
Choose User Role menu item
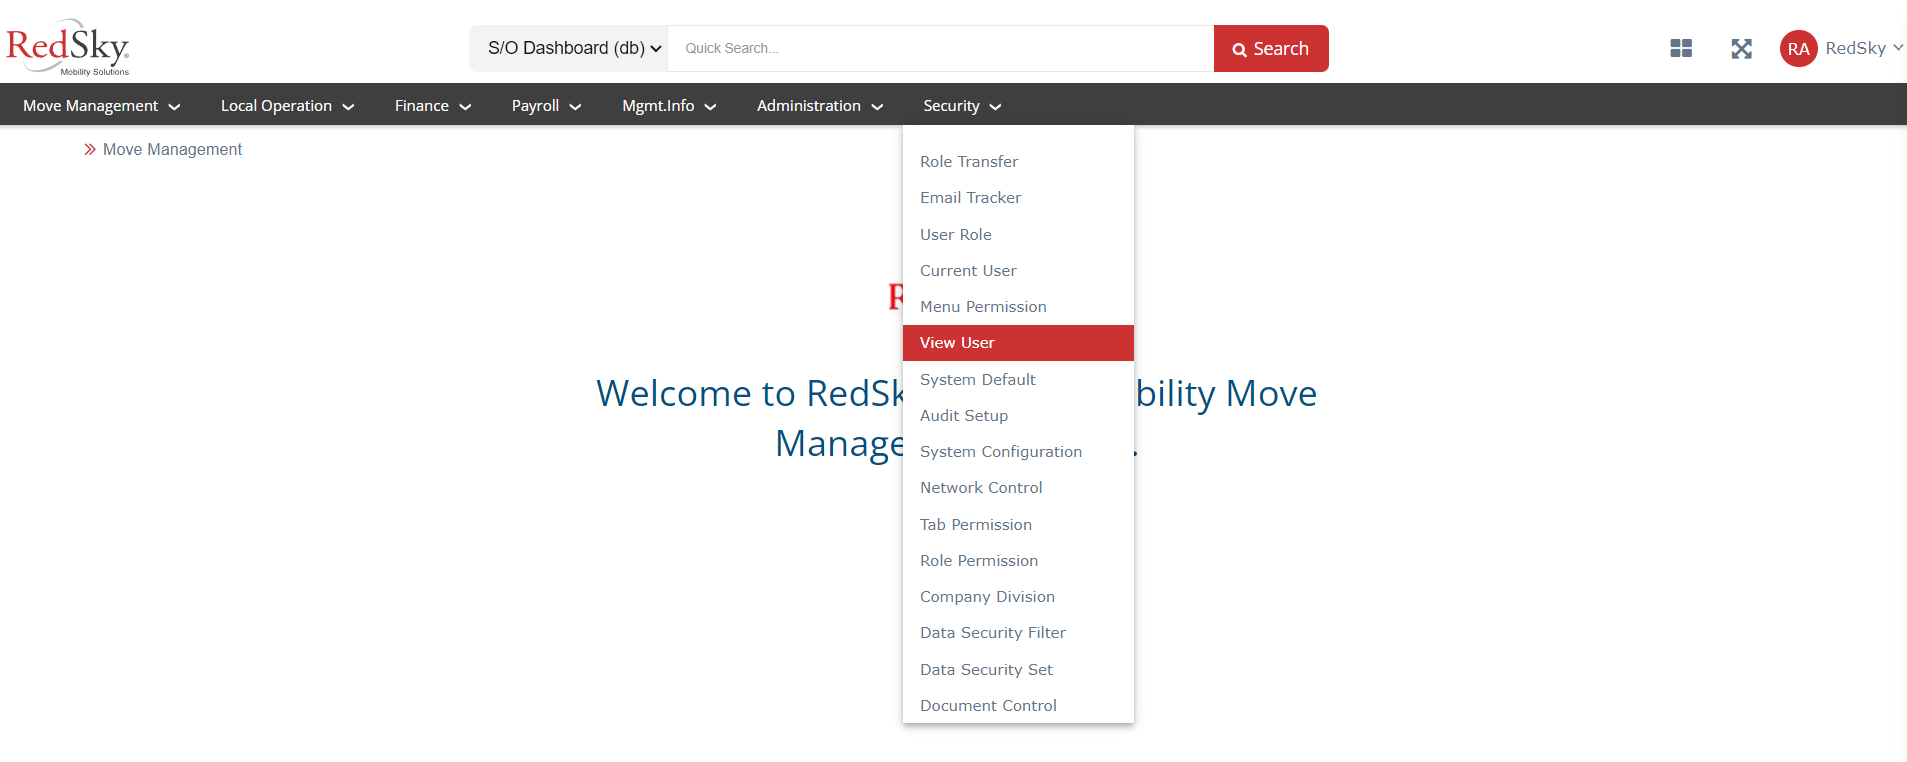1018,234
